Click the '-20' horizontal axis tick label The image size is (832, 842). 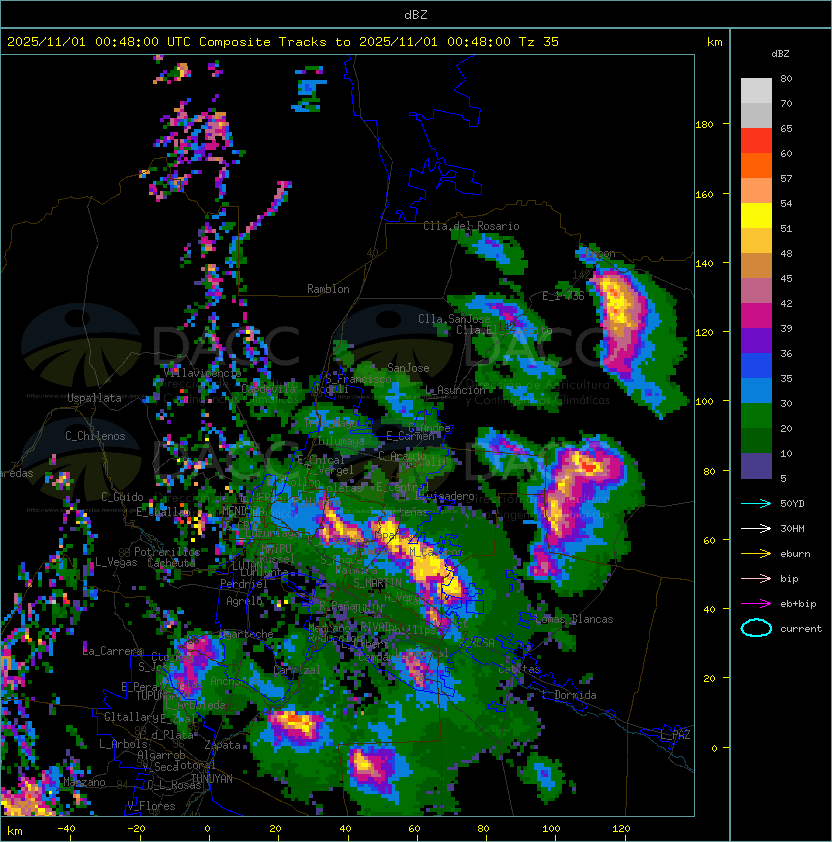tap(136, 828)
